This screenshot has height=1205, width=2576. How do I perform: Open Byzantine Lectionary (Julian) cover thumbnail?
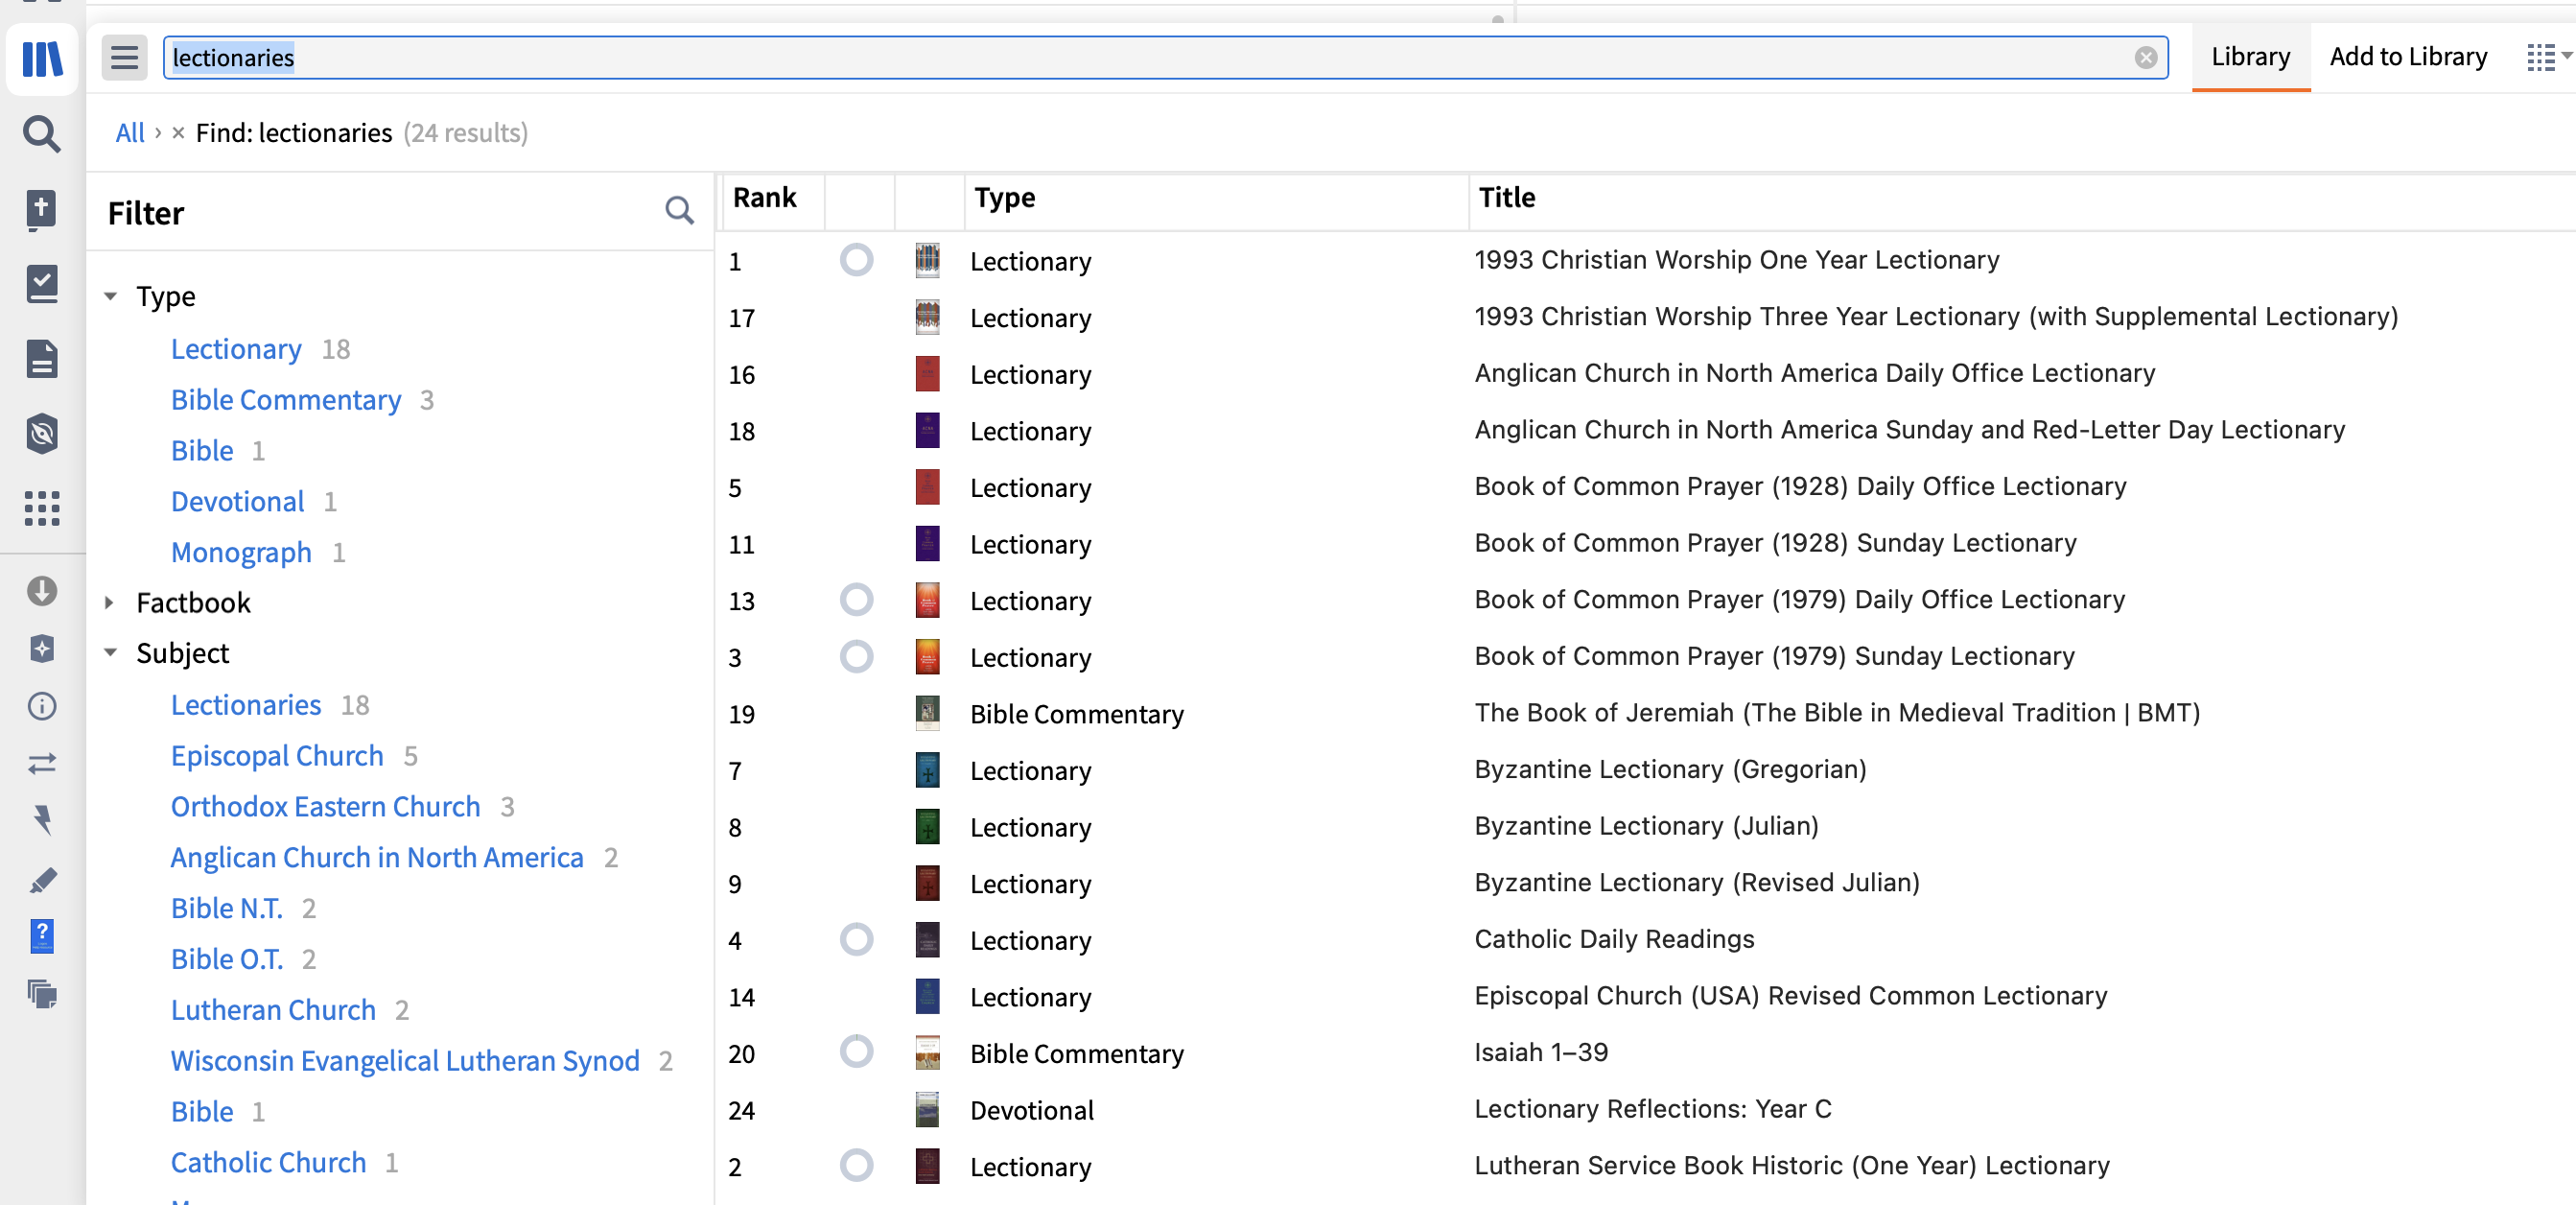coord(927,827)
